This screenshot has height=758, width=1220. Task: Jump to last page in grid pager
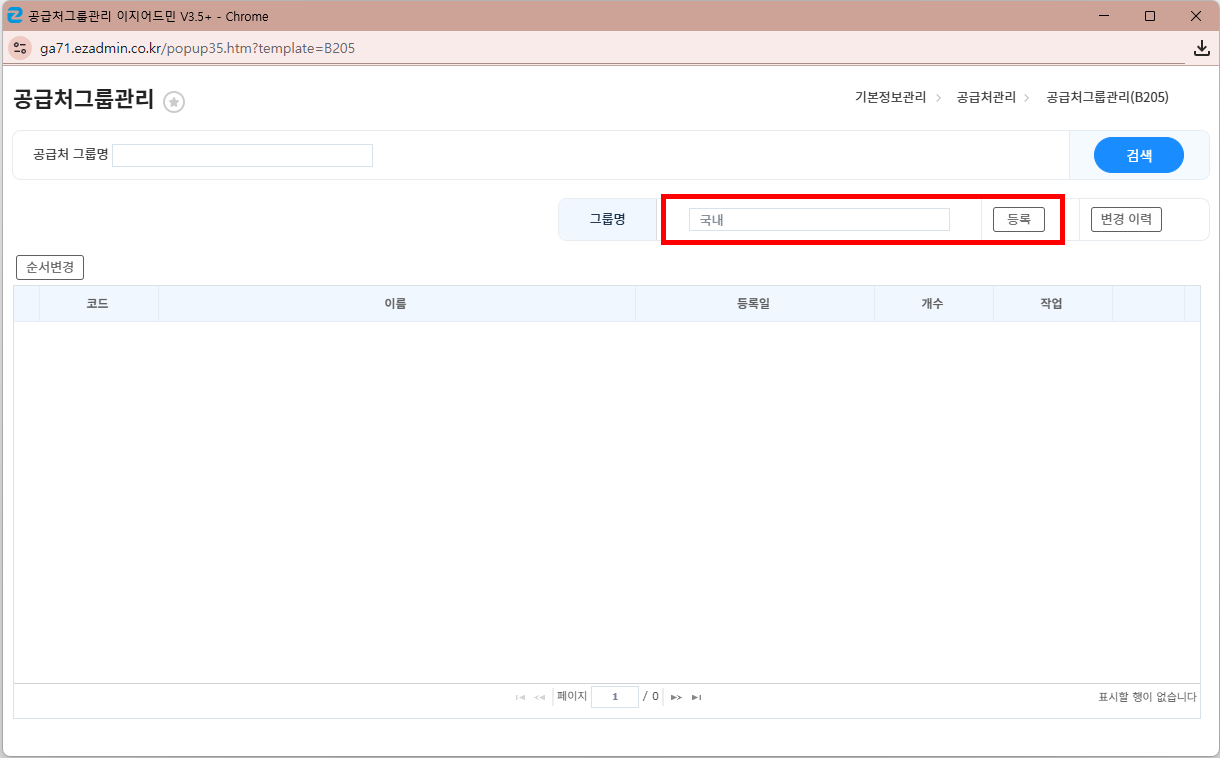[697, 697]
